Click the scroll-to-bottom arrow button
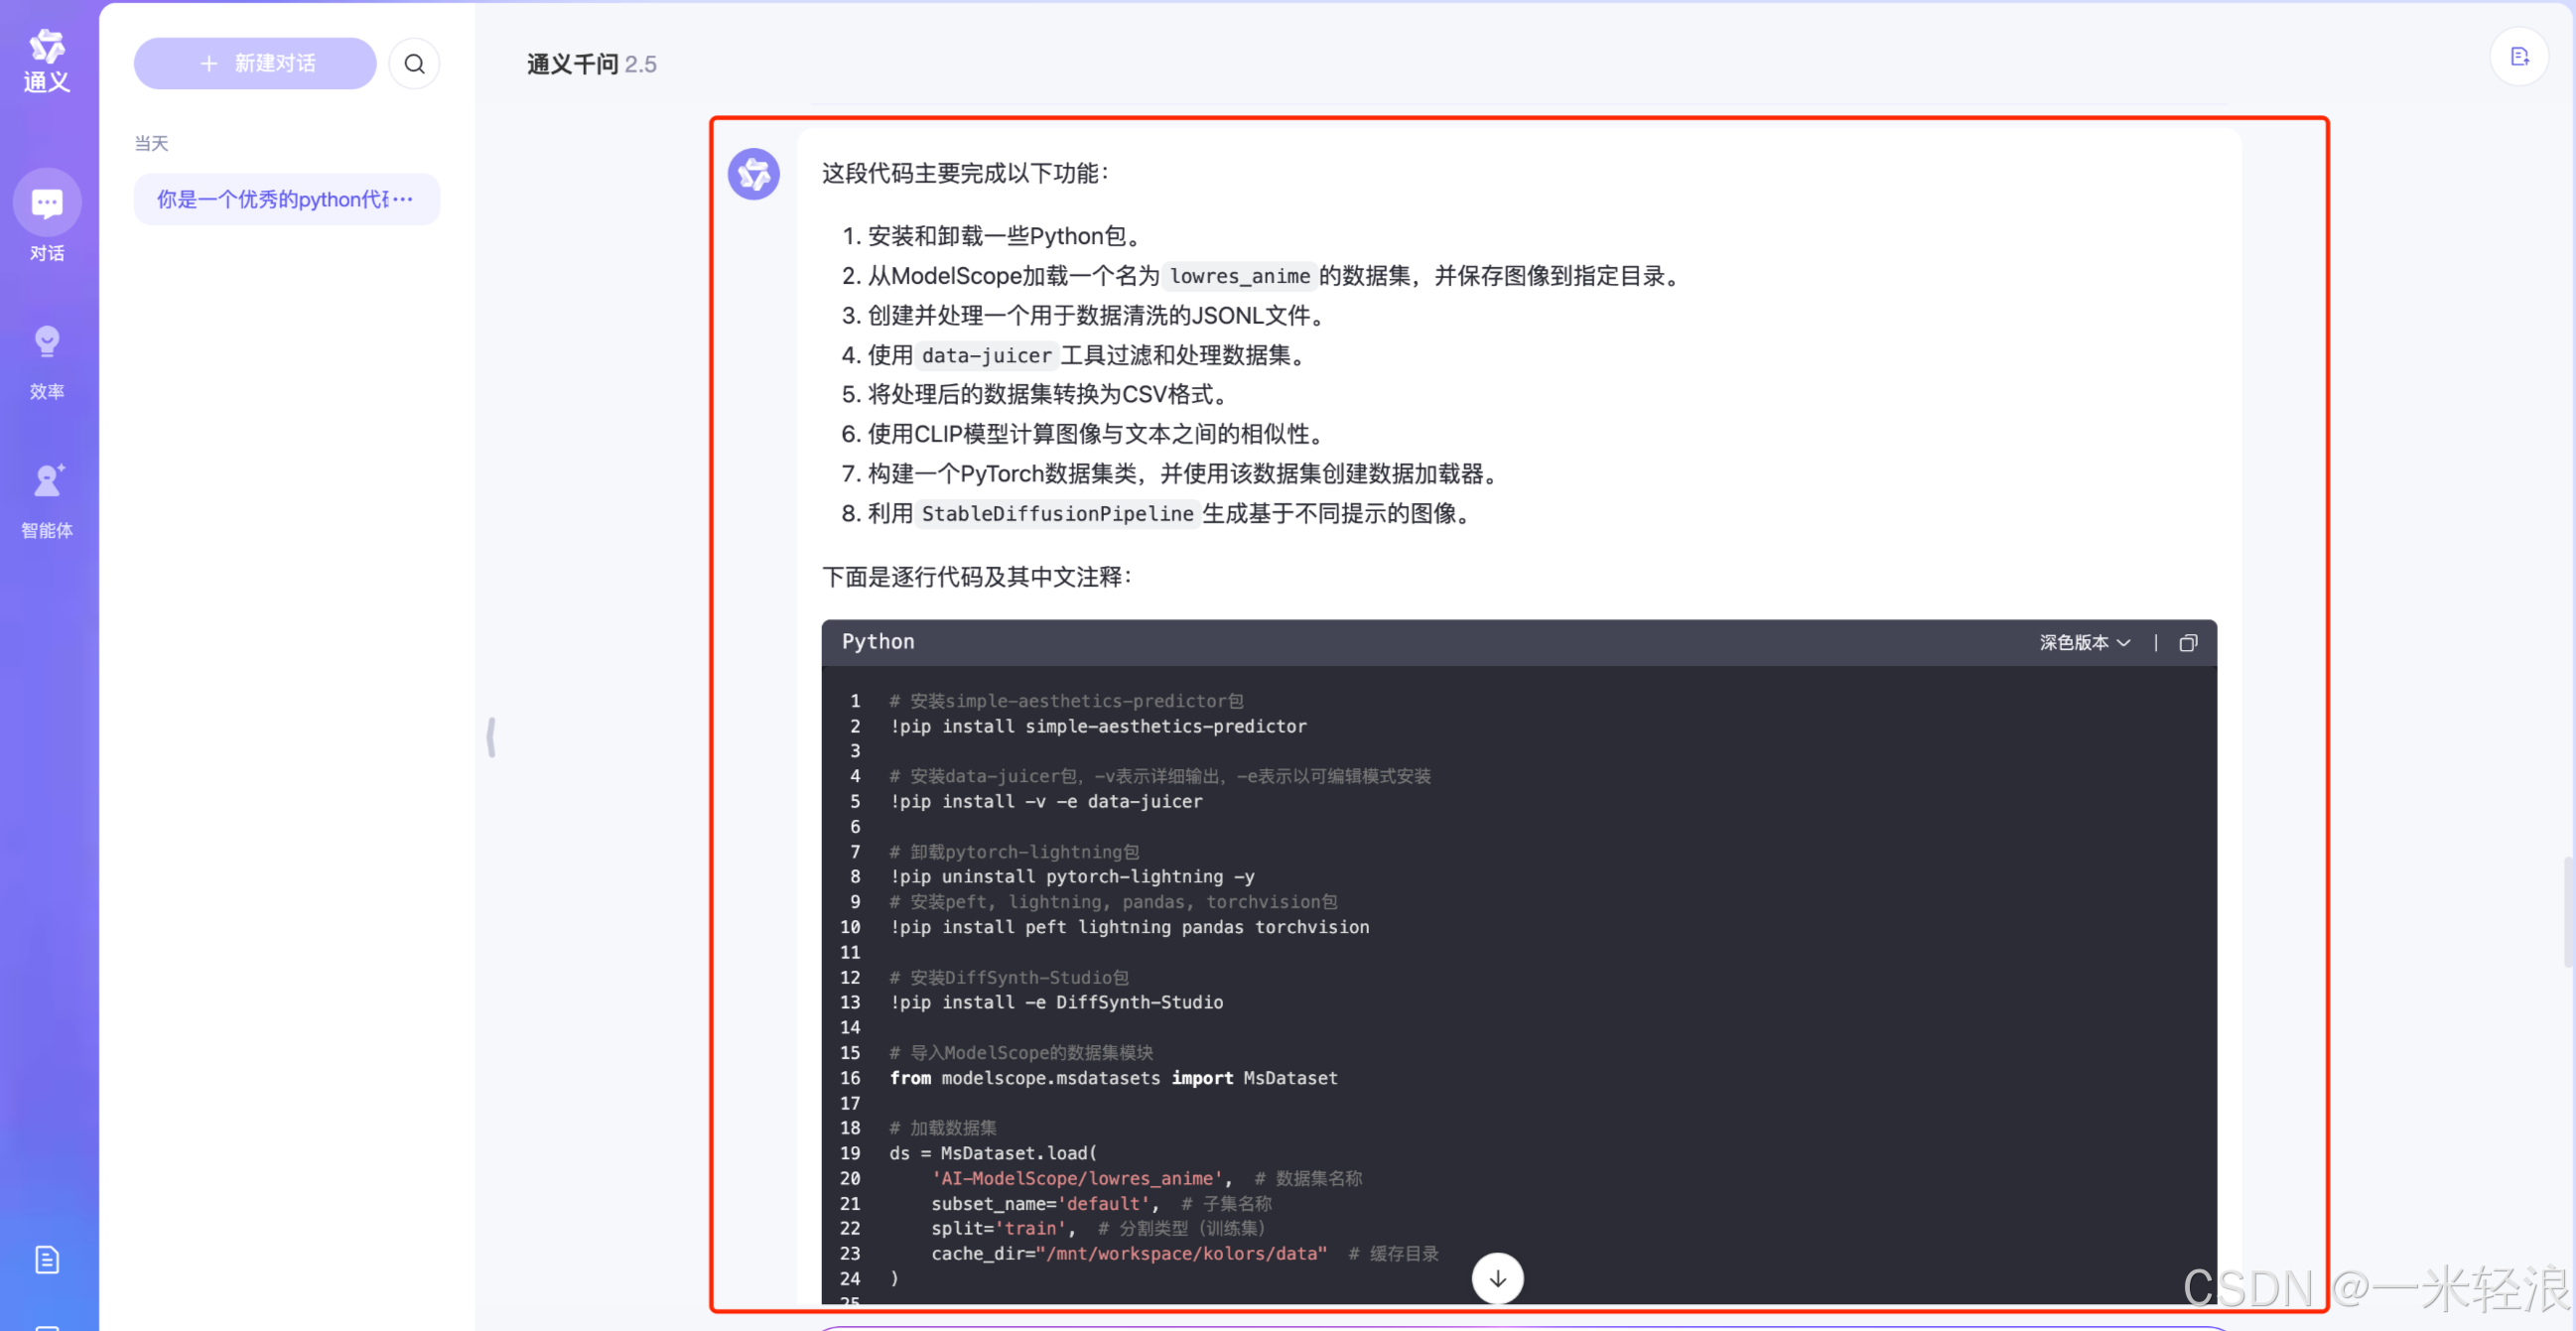This screenshot has height=1331, width=2576. coord(1496,1277)
